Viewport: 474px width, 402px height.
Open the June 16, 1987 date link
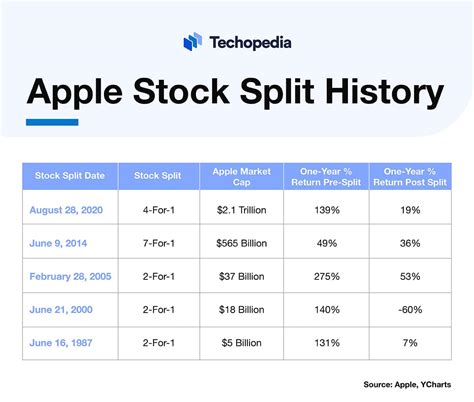pos(61,343)
